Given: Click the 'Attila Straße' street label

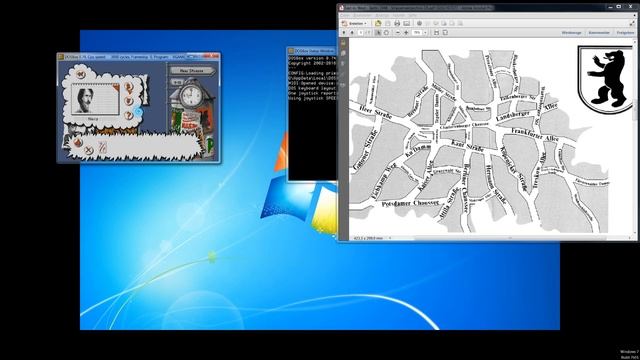Looking at the screenshot, I should [450, 204].
